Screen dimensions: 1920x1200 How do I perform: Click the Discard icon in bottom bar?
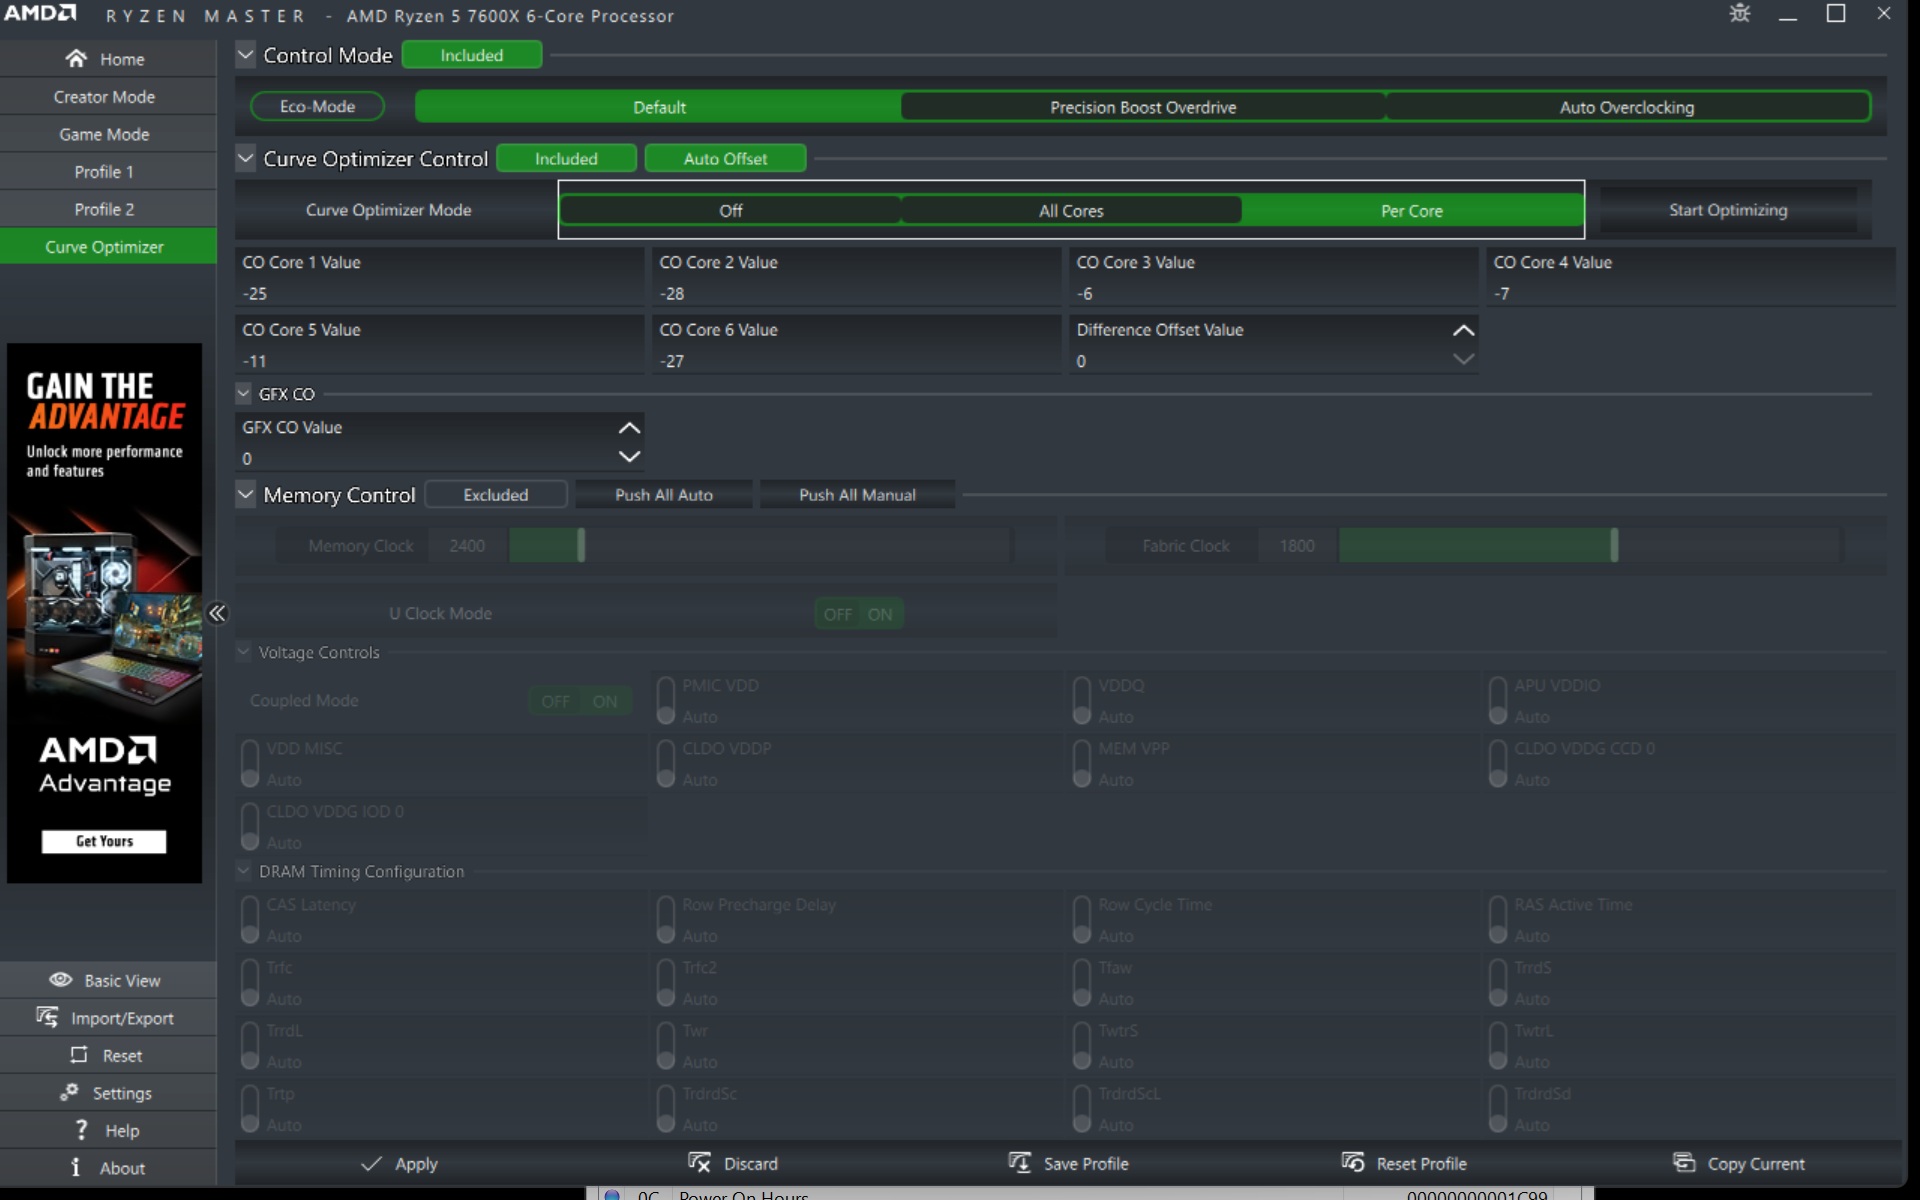click(x=699, y=1162)
